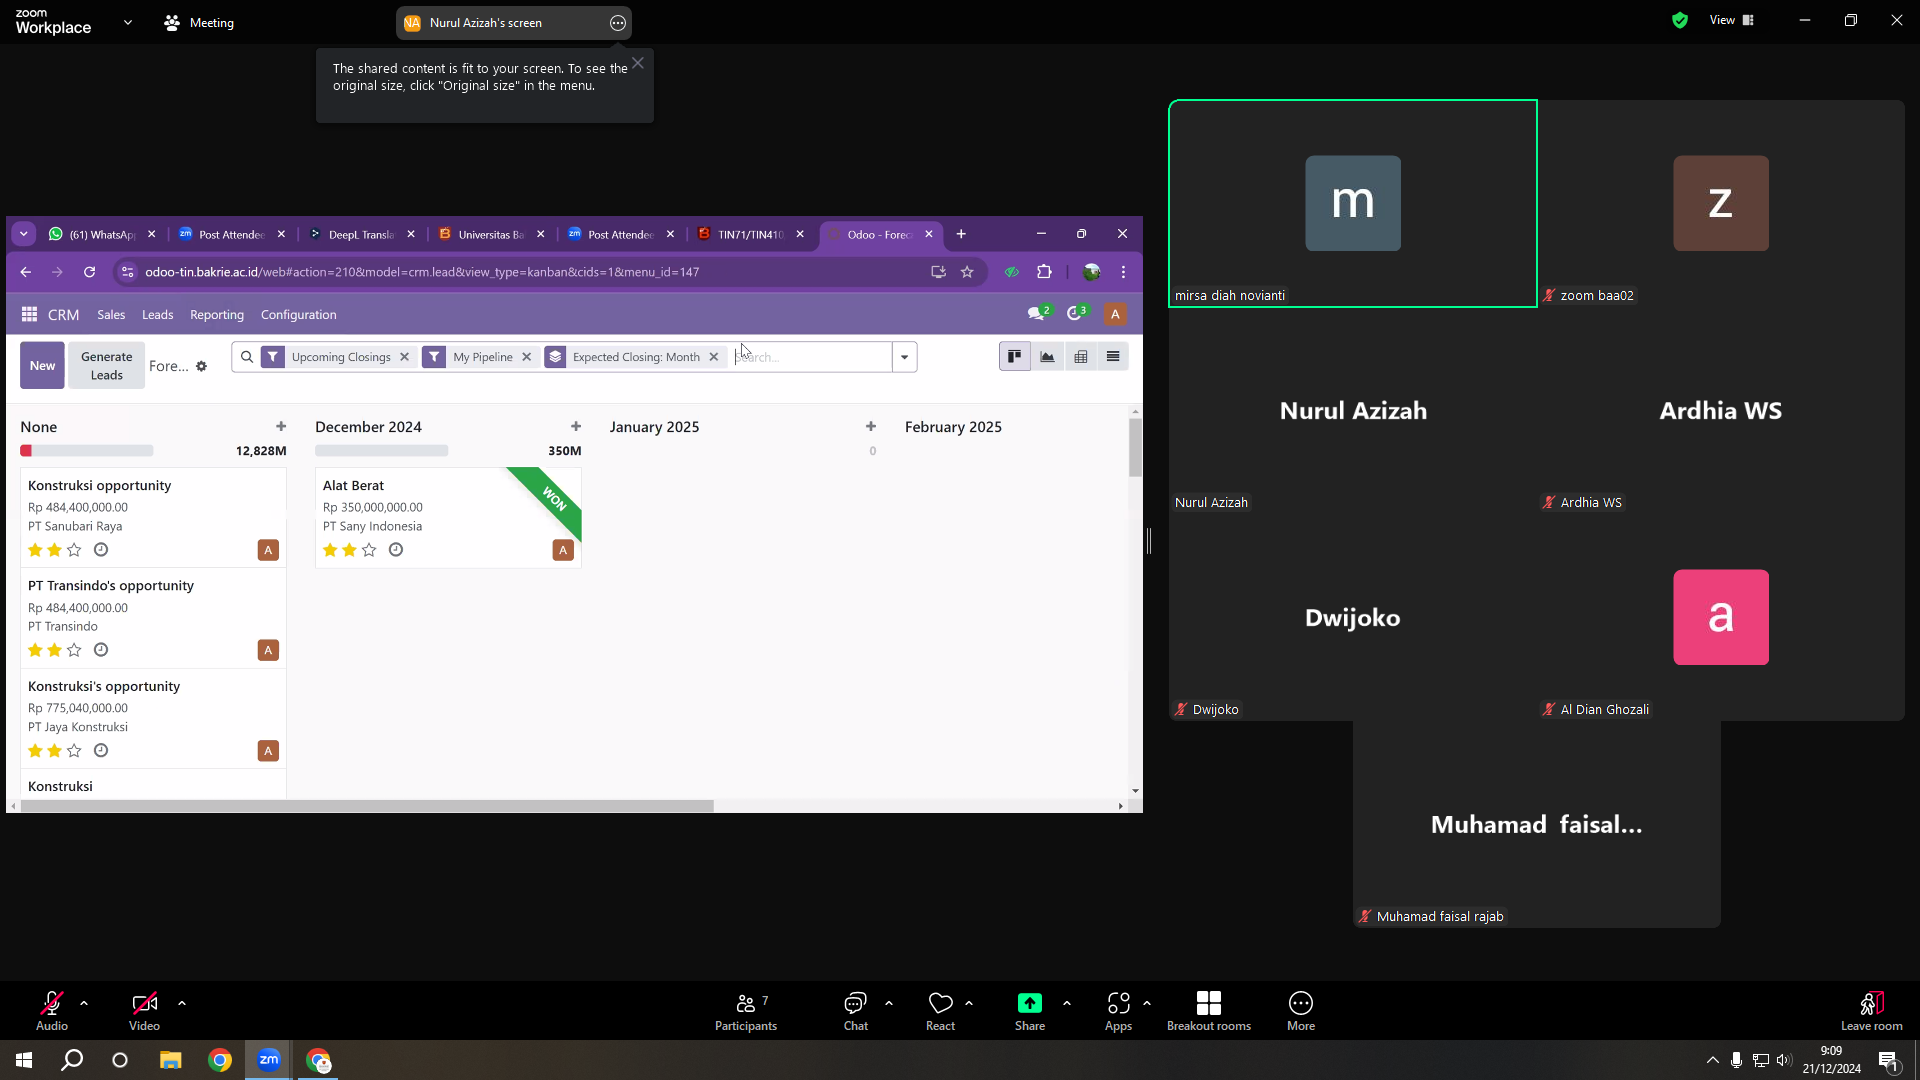Click the Generate Leads button

[107, 366]
